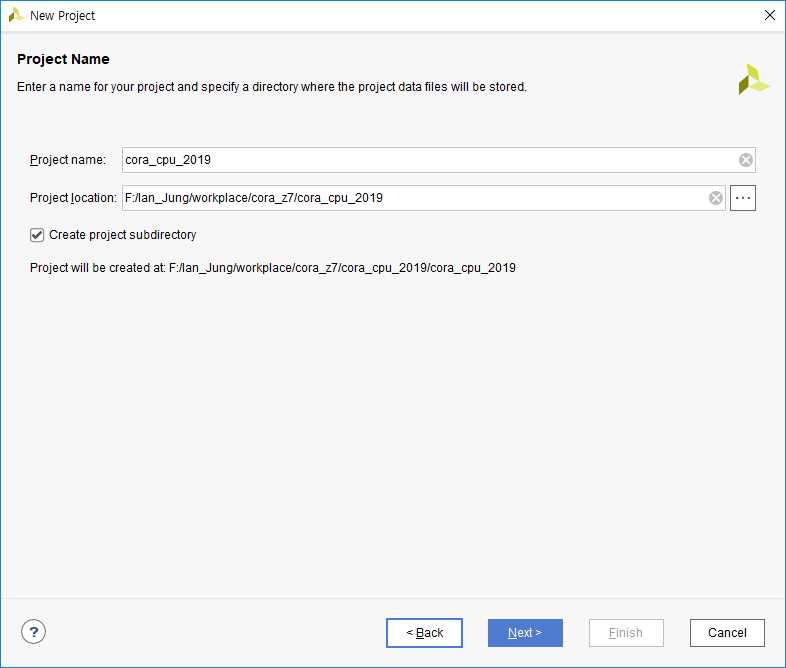Click the 'Enter a name for your project' description
The height and width of the screenshot is (668, 786).
point(272,87)
